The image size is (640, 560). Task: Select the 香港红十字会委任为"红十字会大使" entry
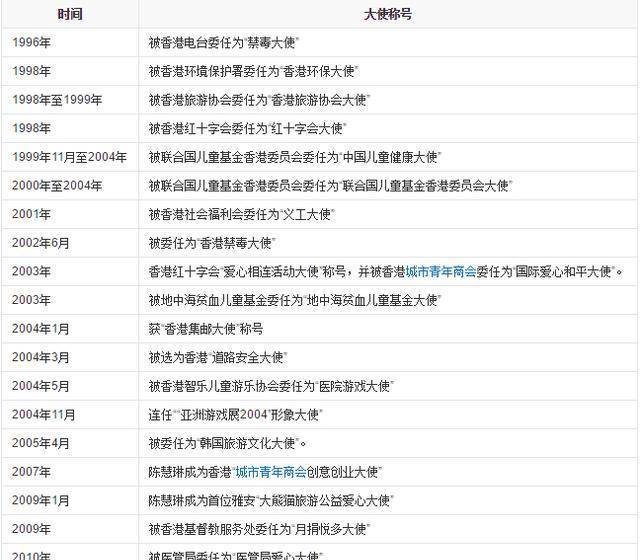click(x=247, y=128)
